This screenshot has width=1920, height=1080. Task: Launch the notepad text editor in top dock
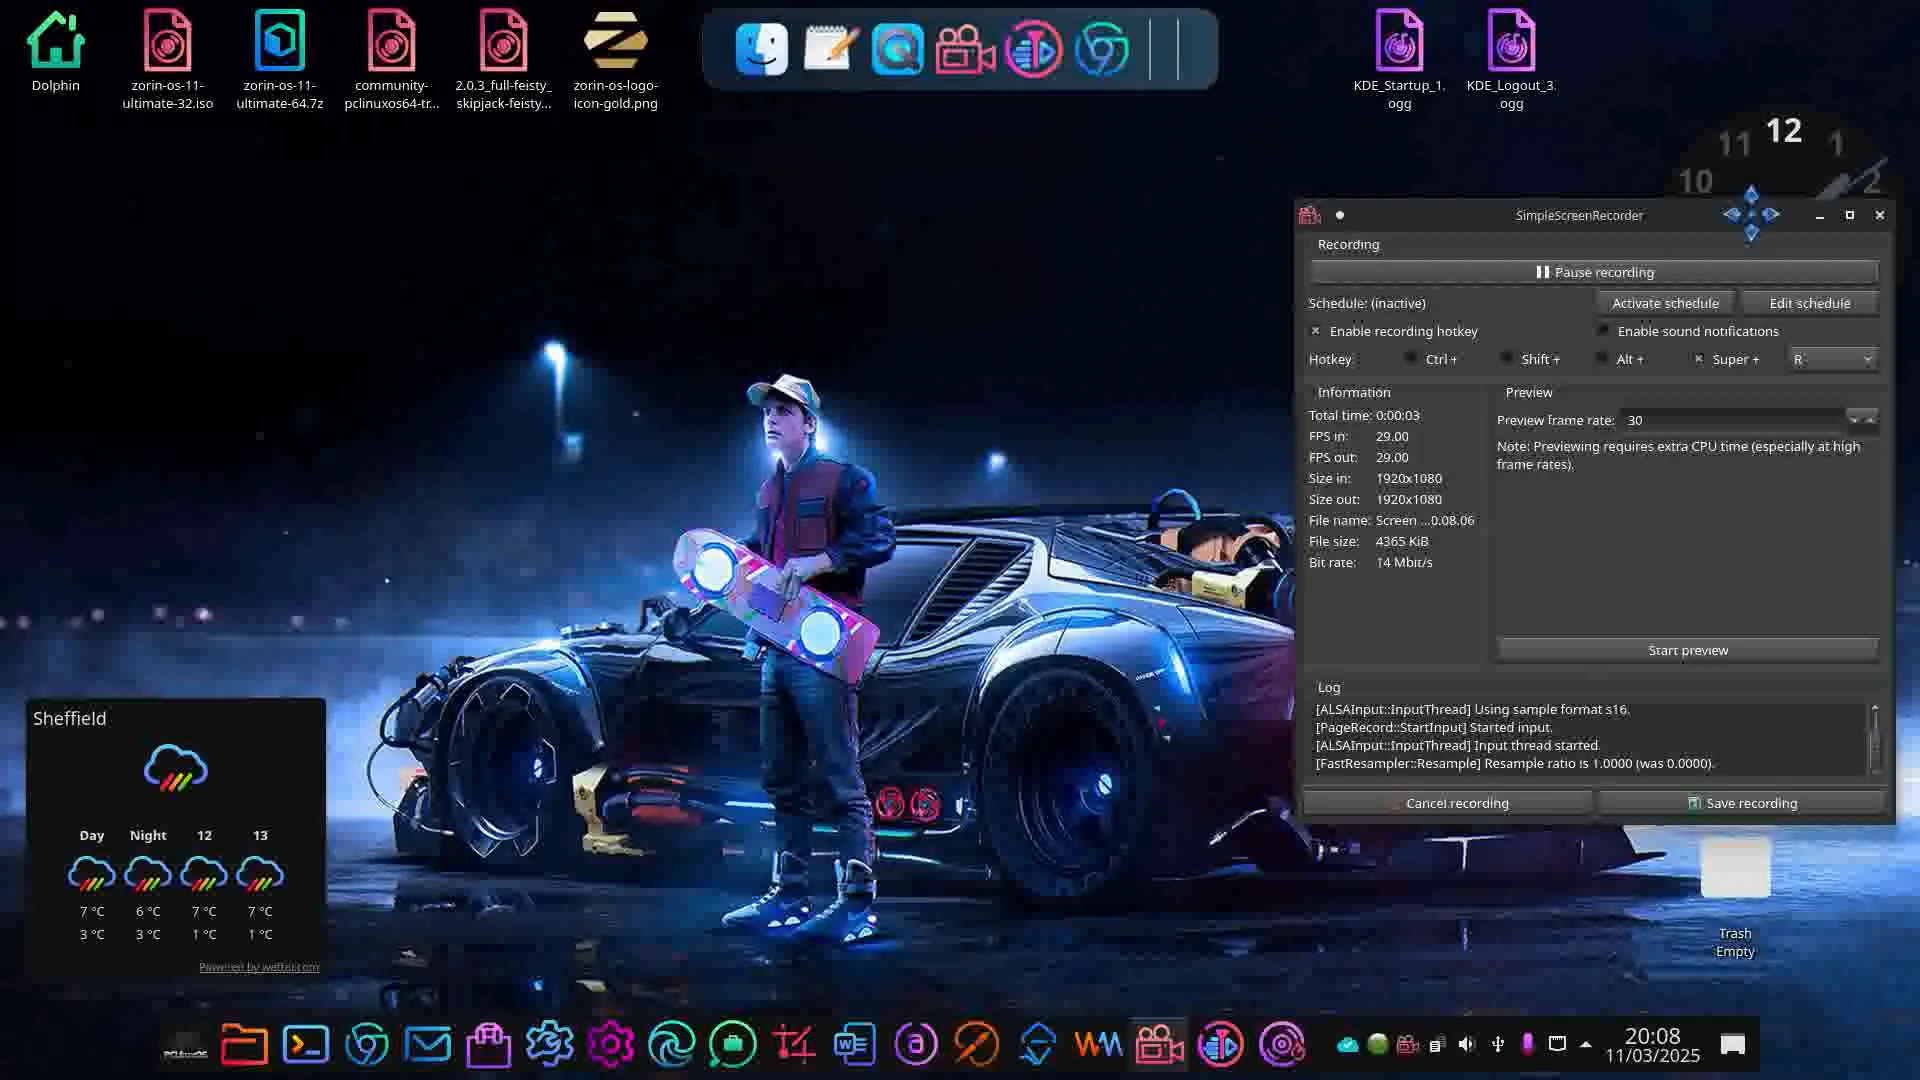click(x=830, y=49)
